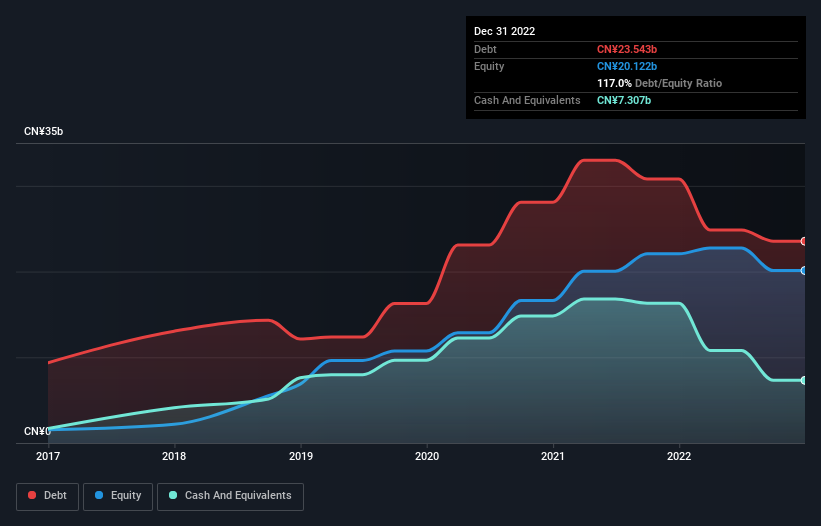The width and height of the screenshot is (821, 526).
Task: Toggle Cash And Equivalents legend button
Action: click(x=230, y=496)
